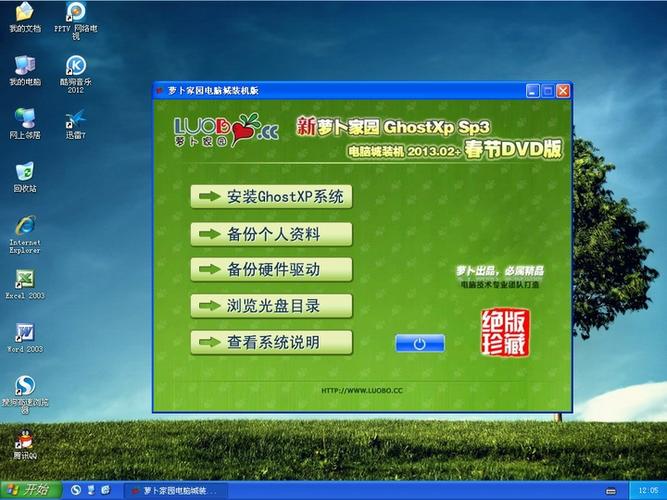Click the 萝卜家园电脑城装 taskbar item
This screenshot has width=667, height=500.
[x=172, y=490]
